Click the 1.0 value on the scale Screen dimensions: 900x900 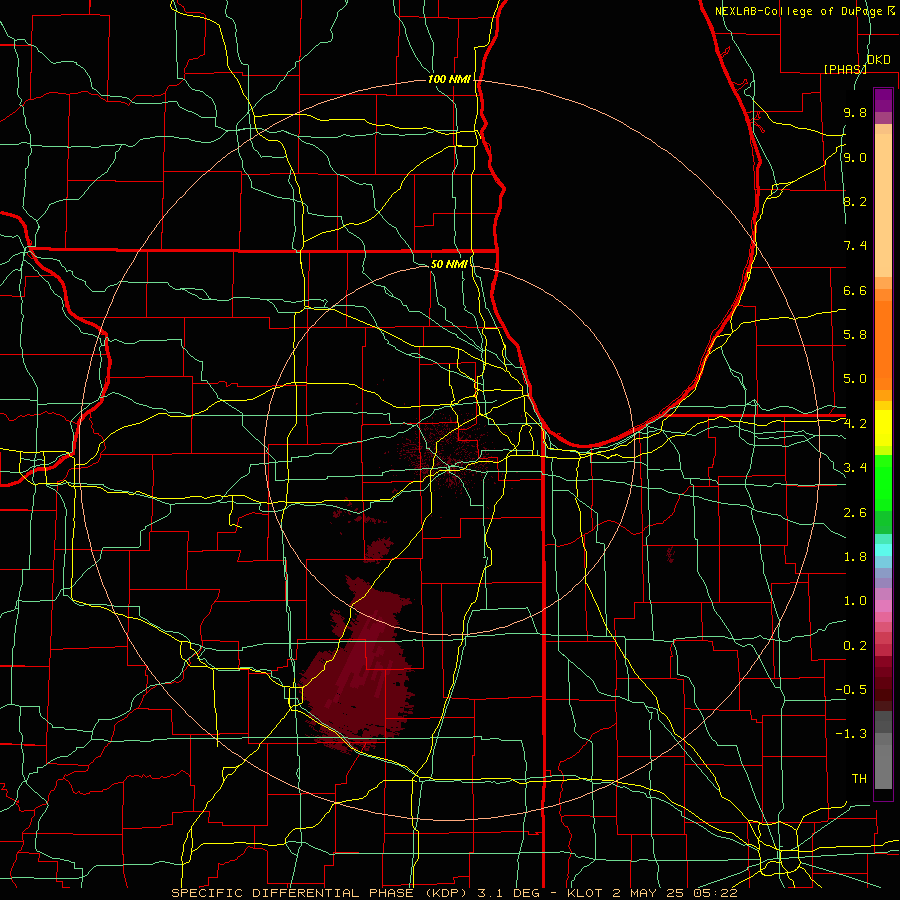[855, 601]
